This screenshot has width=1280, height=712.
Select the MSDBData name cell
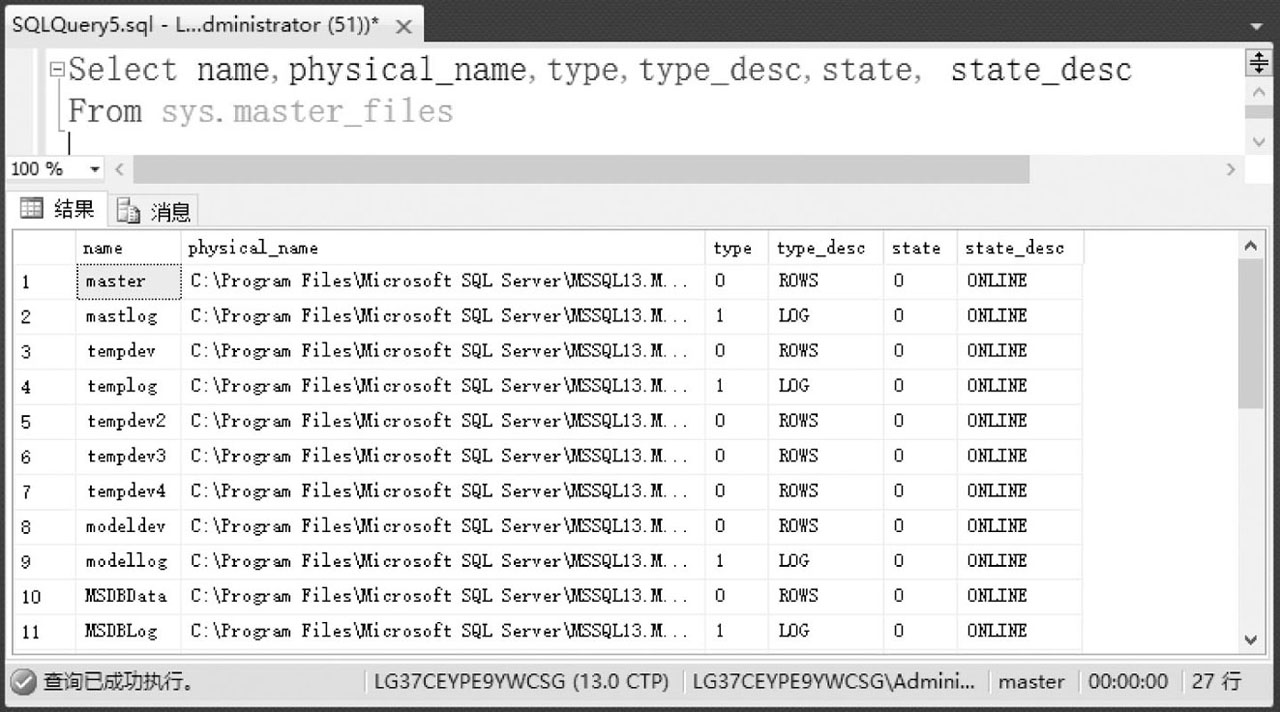[128, 597]
